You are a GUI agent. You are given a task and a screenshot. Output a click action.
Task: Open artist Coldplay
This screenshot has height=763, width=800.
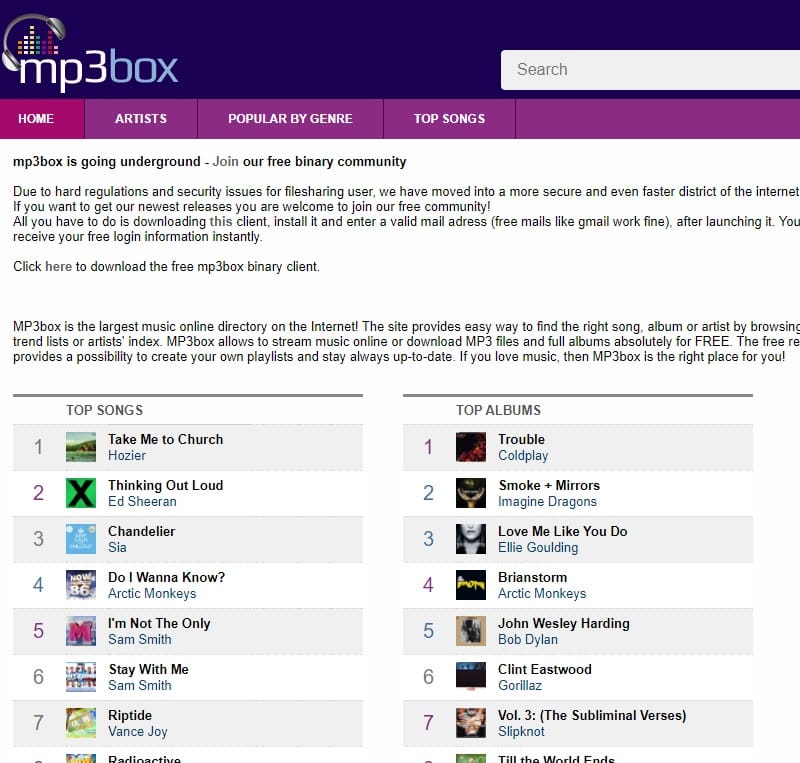pos(523,455)
